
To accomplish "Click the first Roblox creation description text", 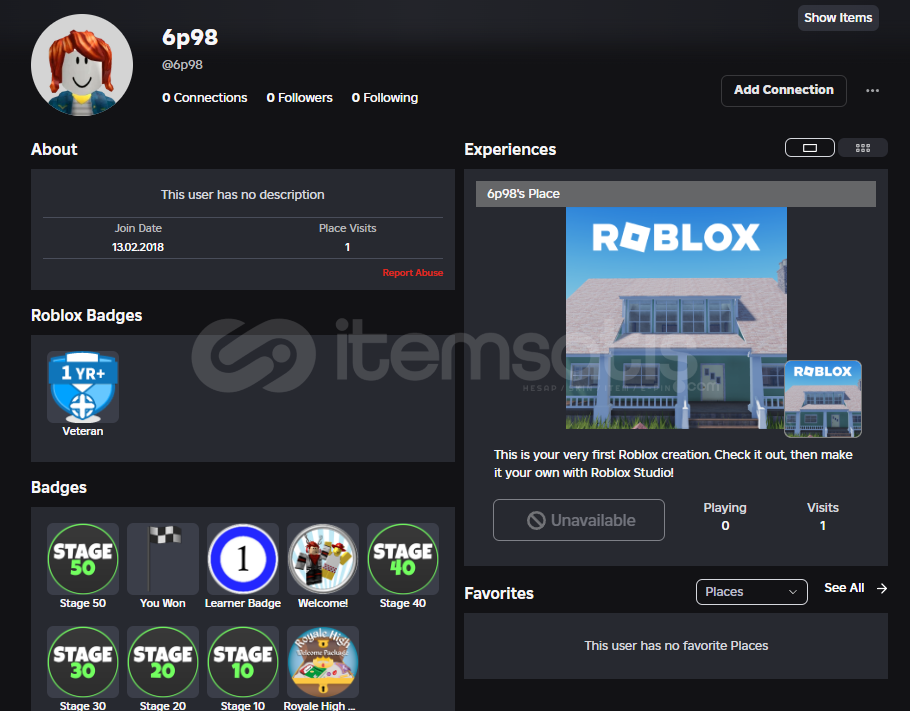I will [673, 464].
